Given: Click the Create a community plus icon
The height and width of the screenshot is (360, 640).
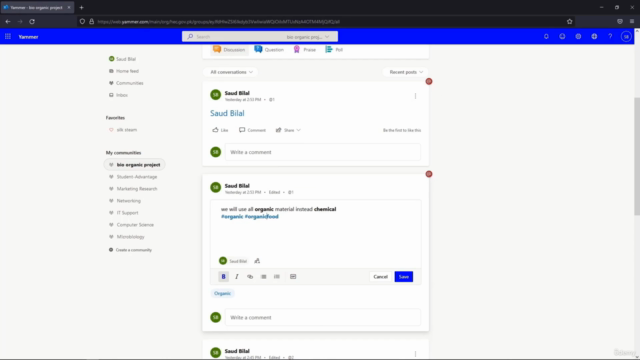Looking at the screenshot, I should pos(111,250).
